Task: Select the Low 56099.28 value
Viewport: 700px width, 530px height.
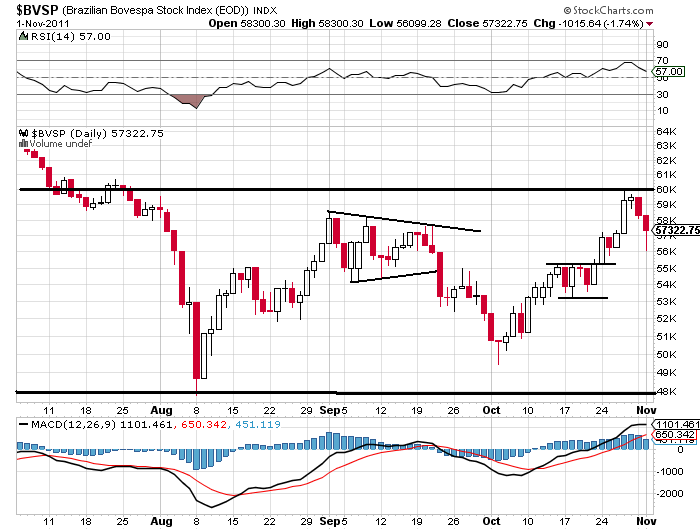Action: pos(405,23)
